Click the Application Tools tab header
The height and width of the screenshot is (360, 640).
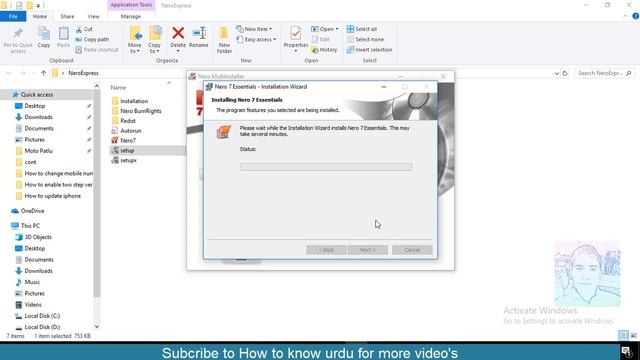coord(131,5)
